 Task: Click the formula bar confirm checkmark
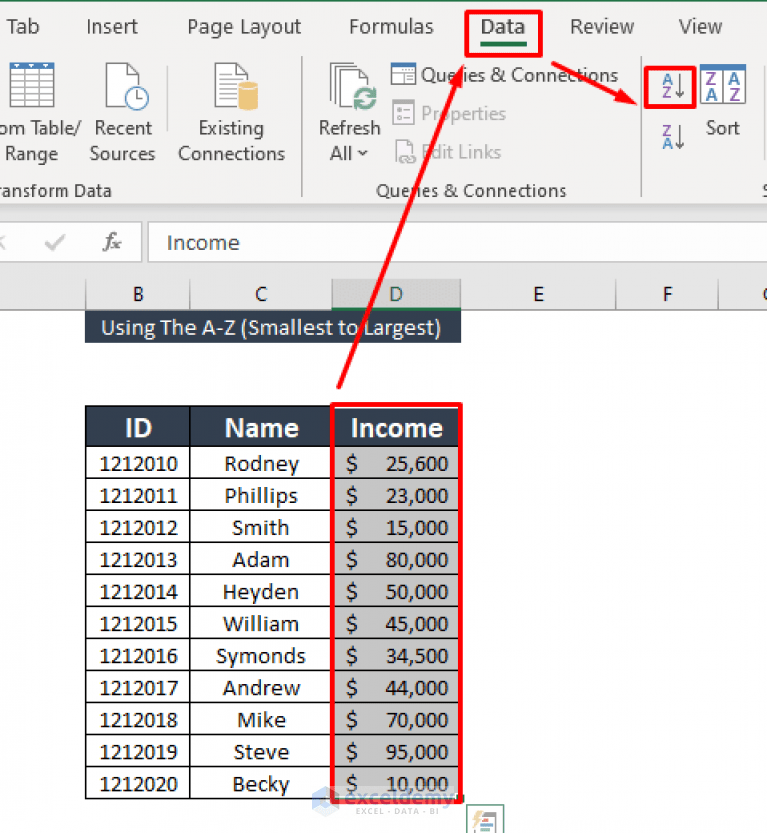[55, 243]
